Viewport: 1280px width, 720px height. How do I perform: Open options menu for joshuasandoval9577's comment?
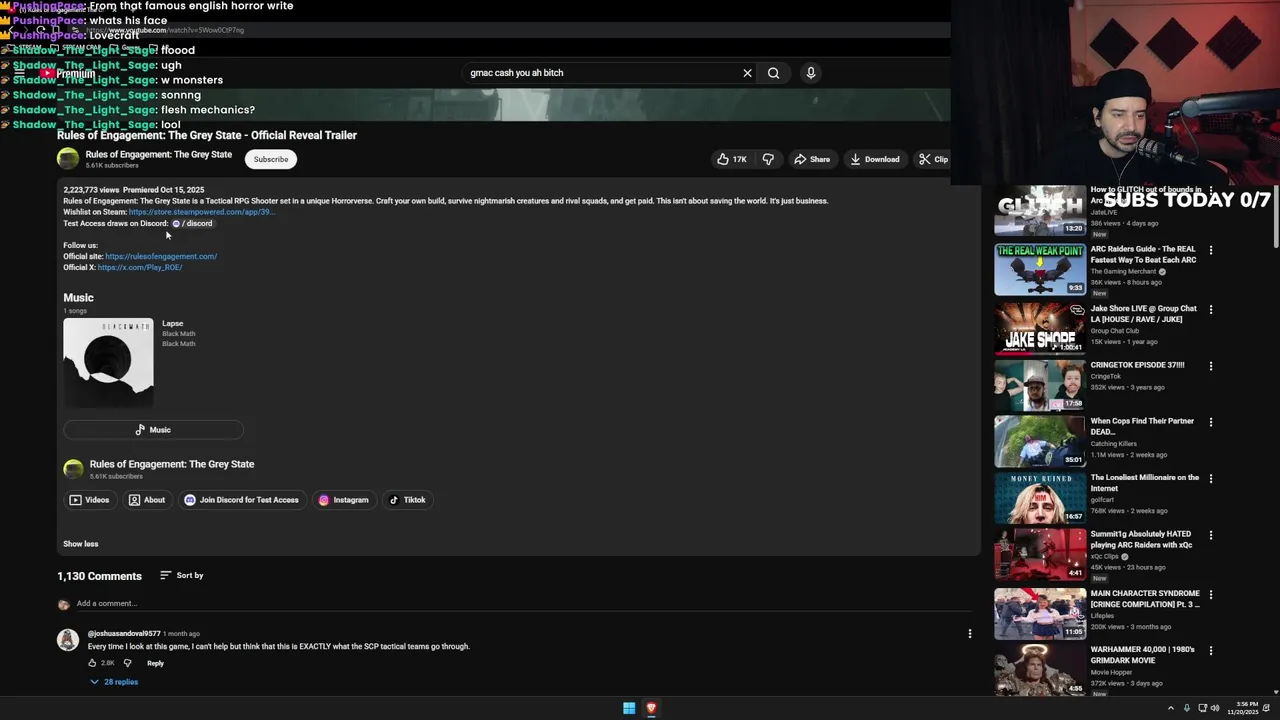[x=969, y=633]
